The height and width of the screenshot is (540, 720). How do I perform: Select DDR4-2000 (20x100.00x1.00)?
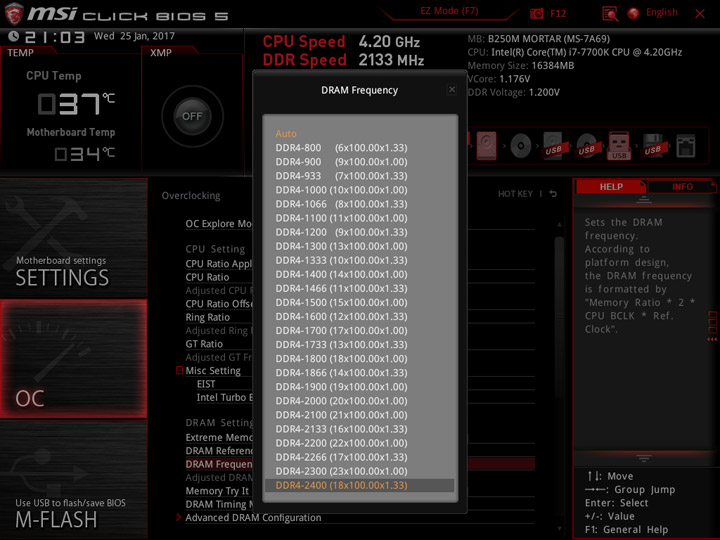341,401
